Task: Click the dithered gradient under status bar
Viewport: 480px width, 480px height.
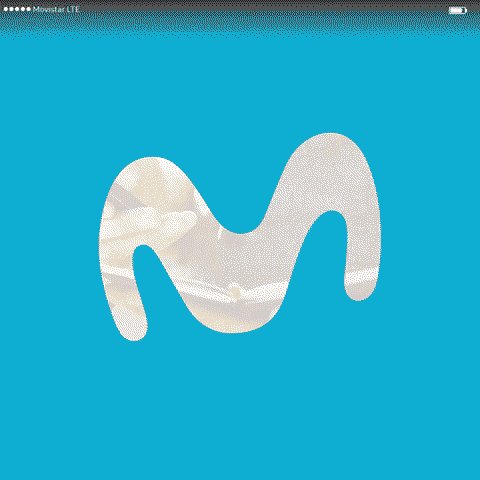Action: pyautogui.click(x=240, y=25)
